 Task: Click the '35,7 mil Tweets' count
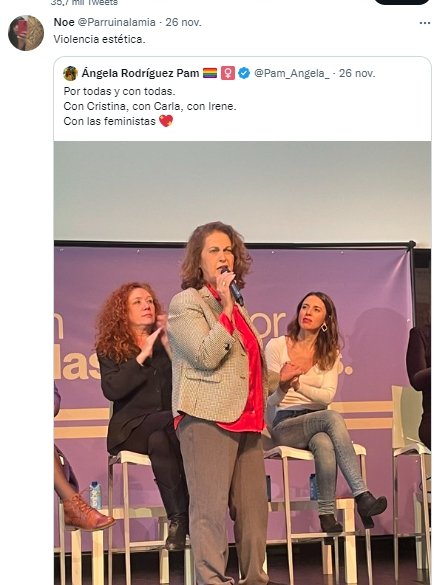click(84, 3)
